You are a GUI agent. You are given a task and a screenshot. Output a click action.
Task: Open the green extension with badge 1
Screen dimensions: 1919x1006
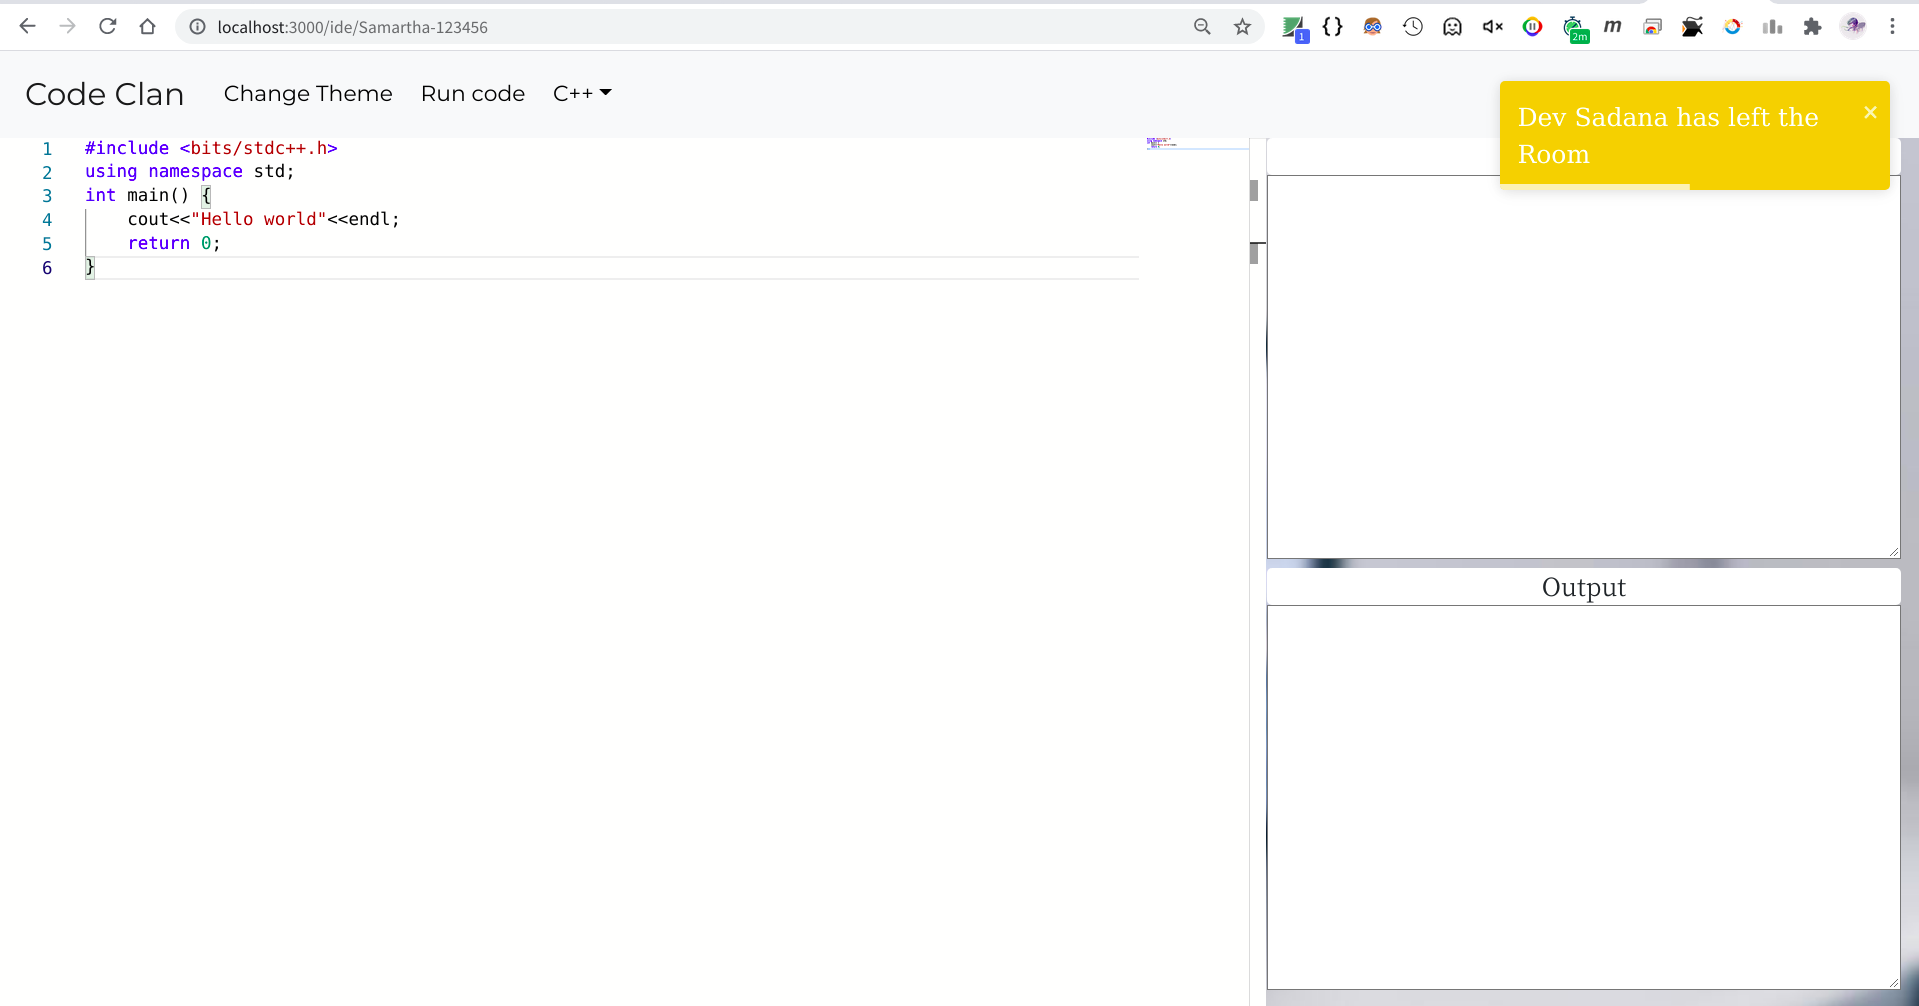point(1294,28)
